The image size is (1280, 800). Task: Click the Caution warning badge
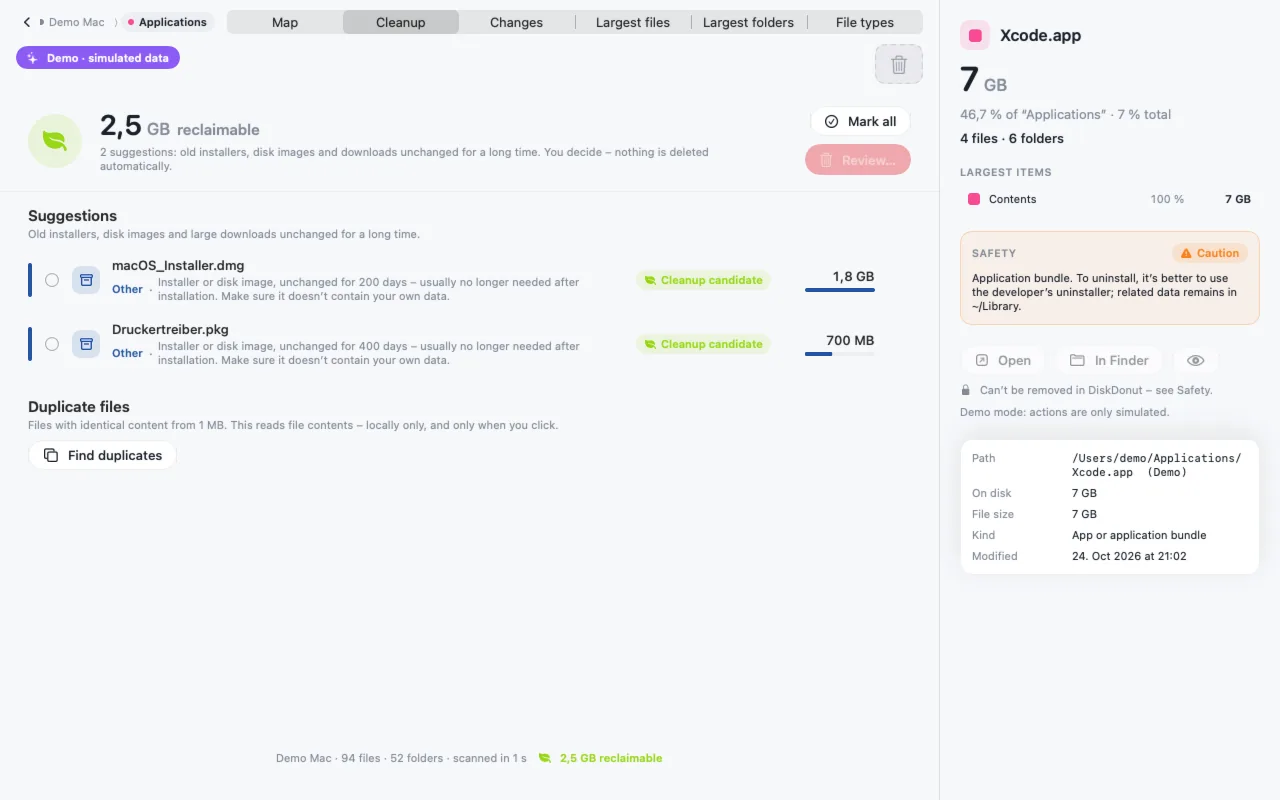pos(1210,253)
